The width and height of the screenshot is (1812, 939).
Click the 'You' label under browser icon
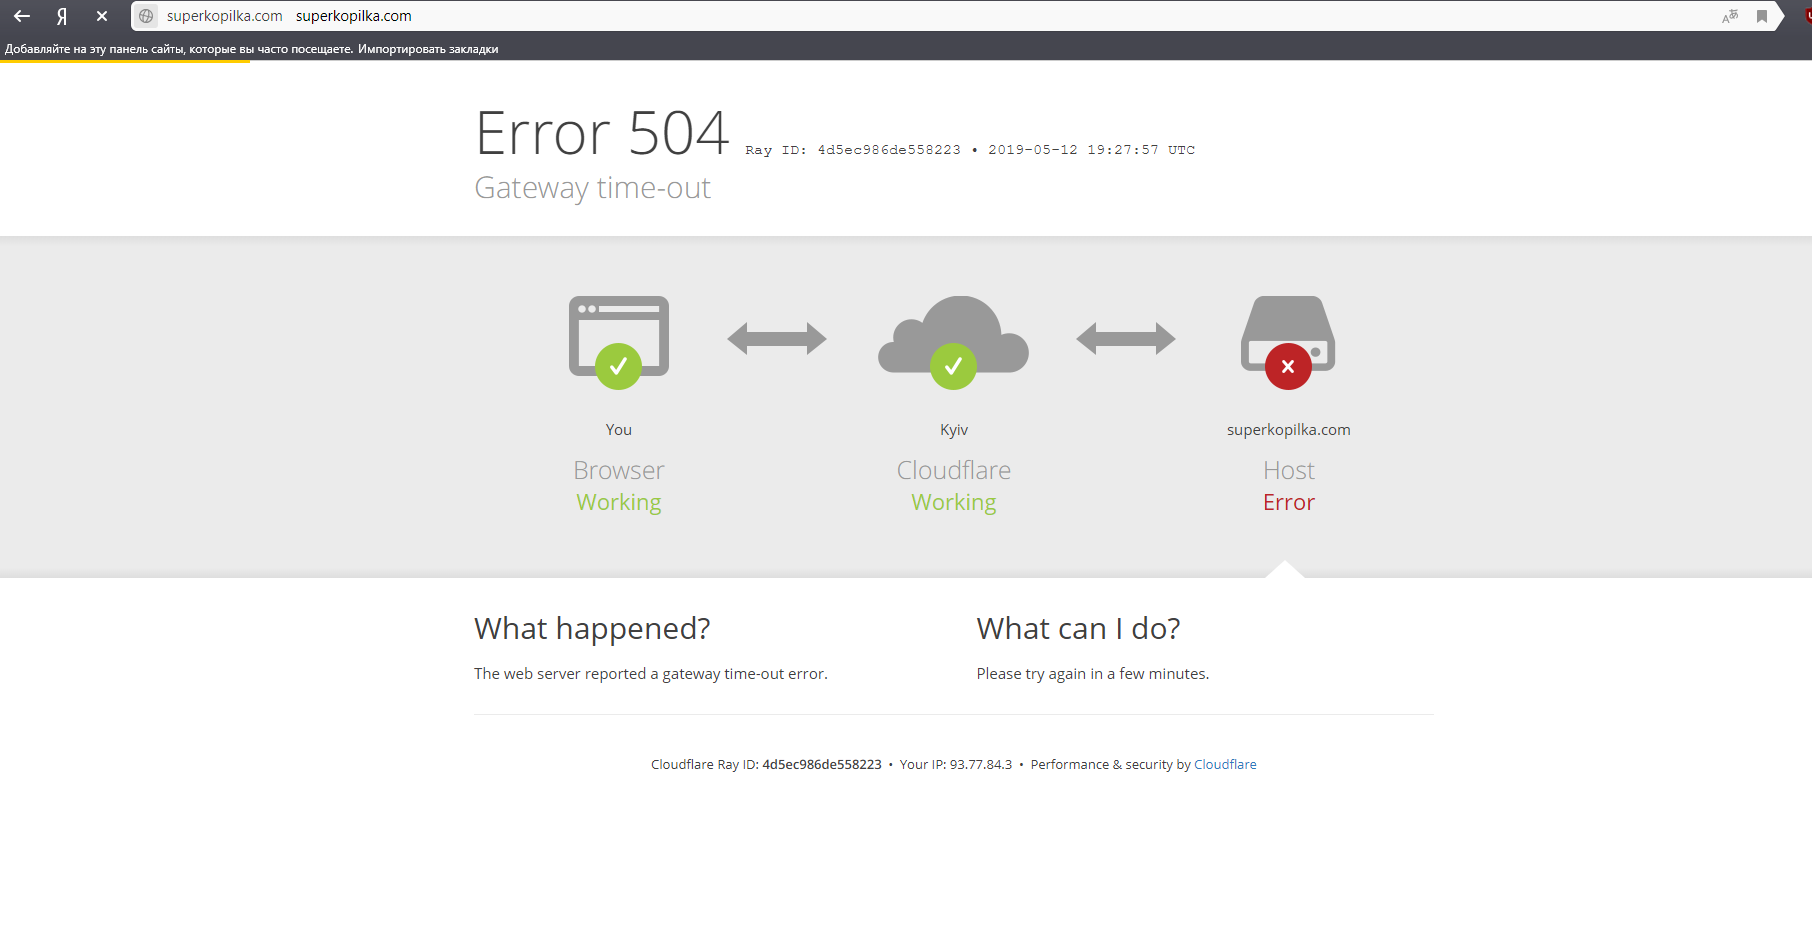619,429
